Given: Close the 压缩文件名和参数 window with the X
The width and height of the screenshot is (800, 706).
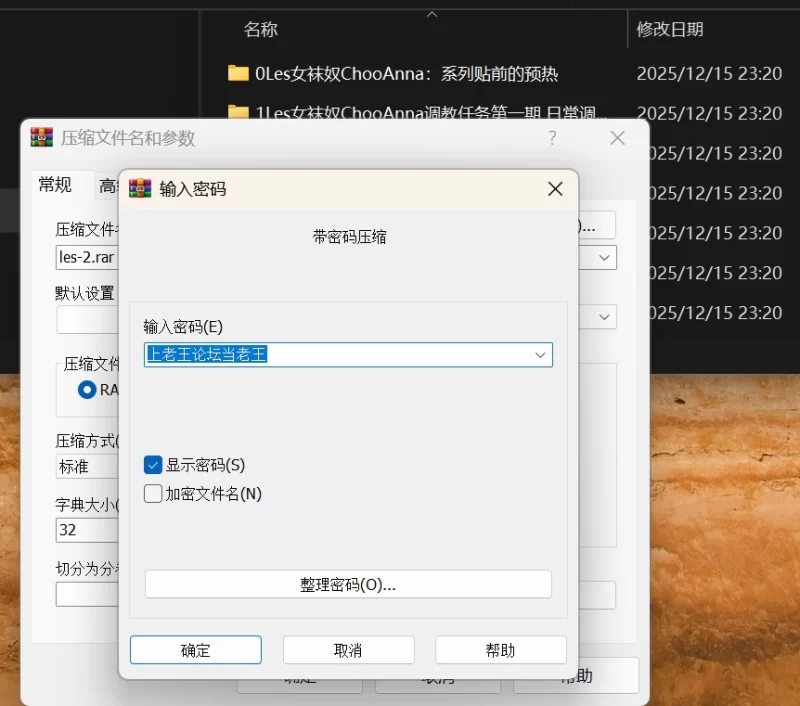Looking at the screenshot, I should click(617, 138).
